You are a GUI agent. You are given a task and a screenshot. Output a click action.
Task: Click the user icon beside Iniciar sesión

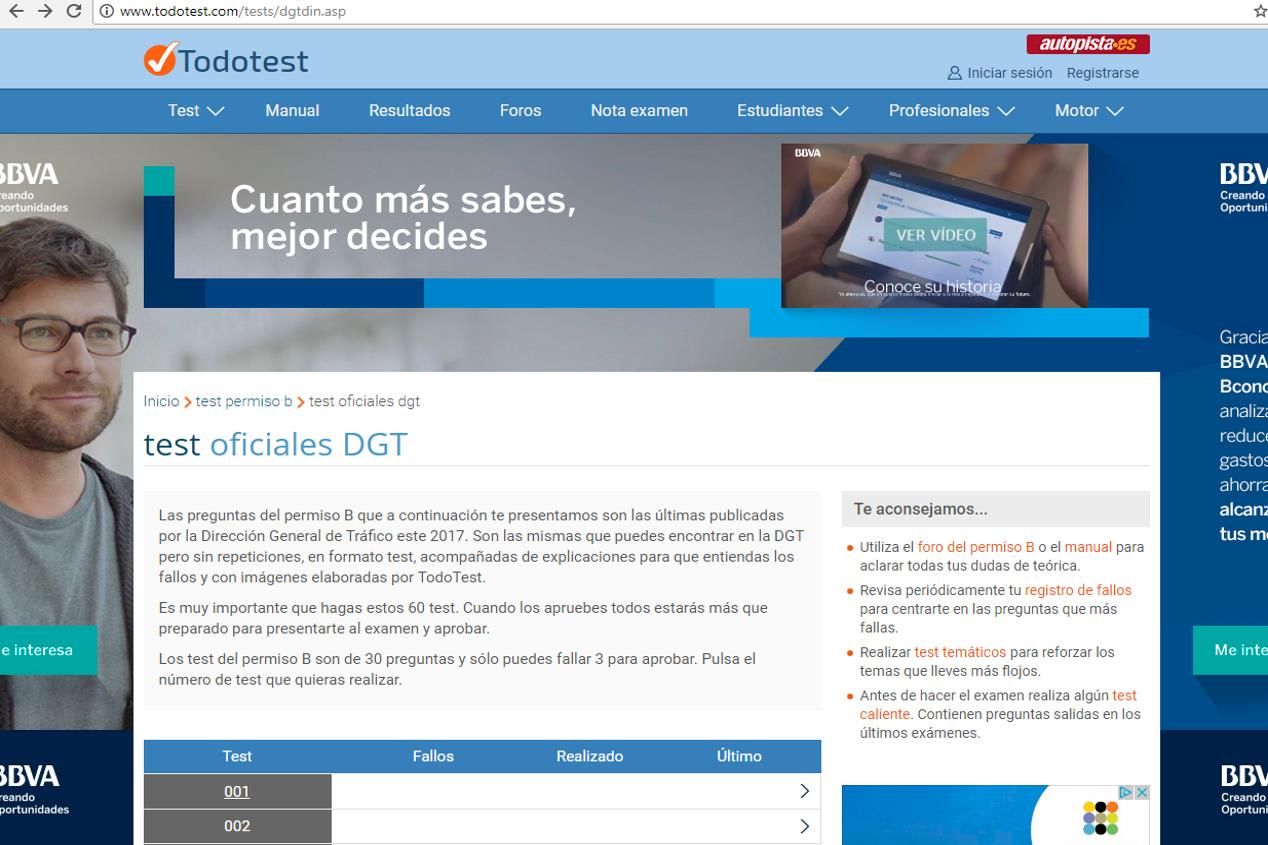954,73
